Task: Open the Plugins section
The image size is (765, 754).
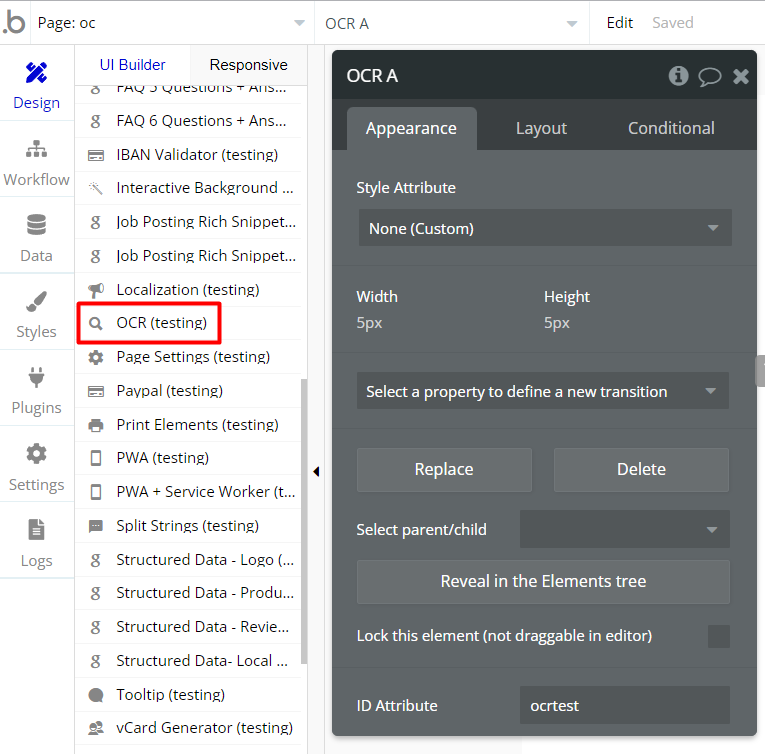Action: pos(36,389)
